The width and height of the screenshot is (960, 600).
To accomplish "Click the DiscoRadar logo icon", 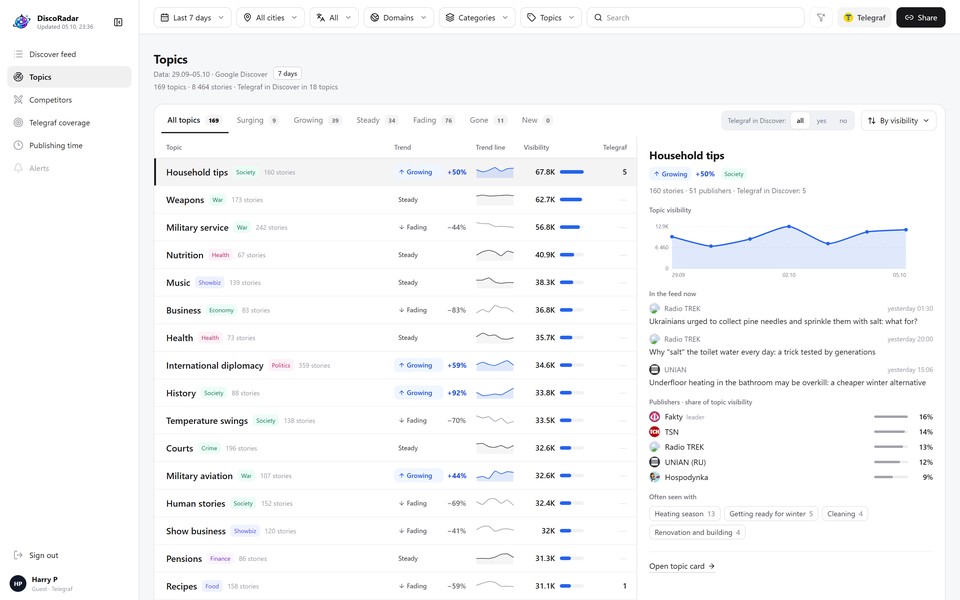I will coord(21,22).
